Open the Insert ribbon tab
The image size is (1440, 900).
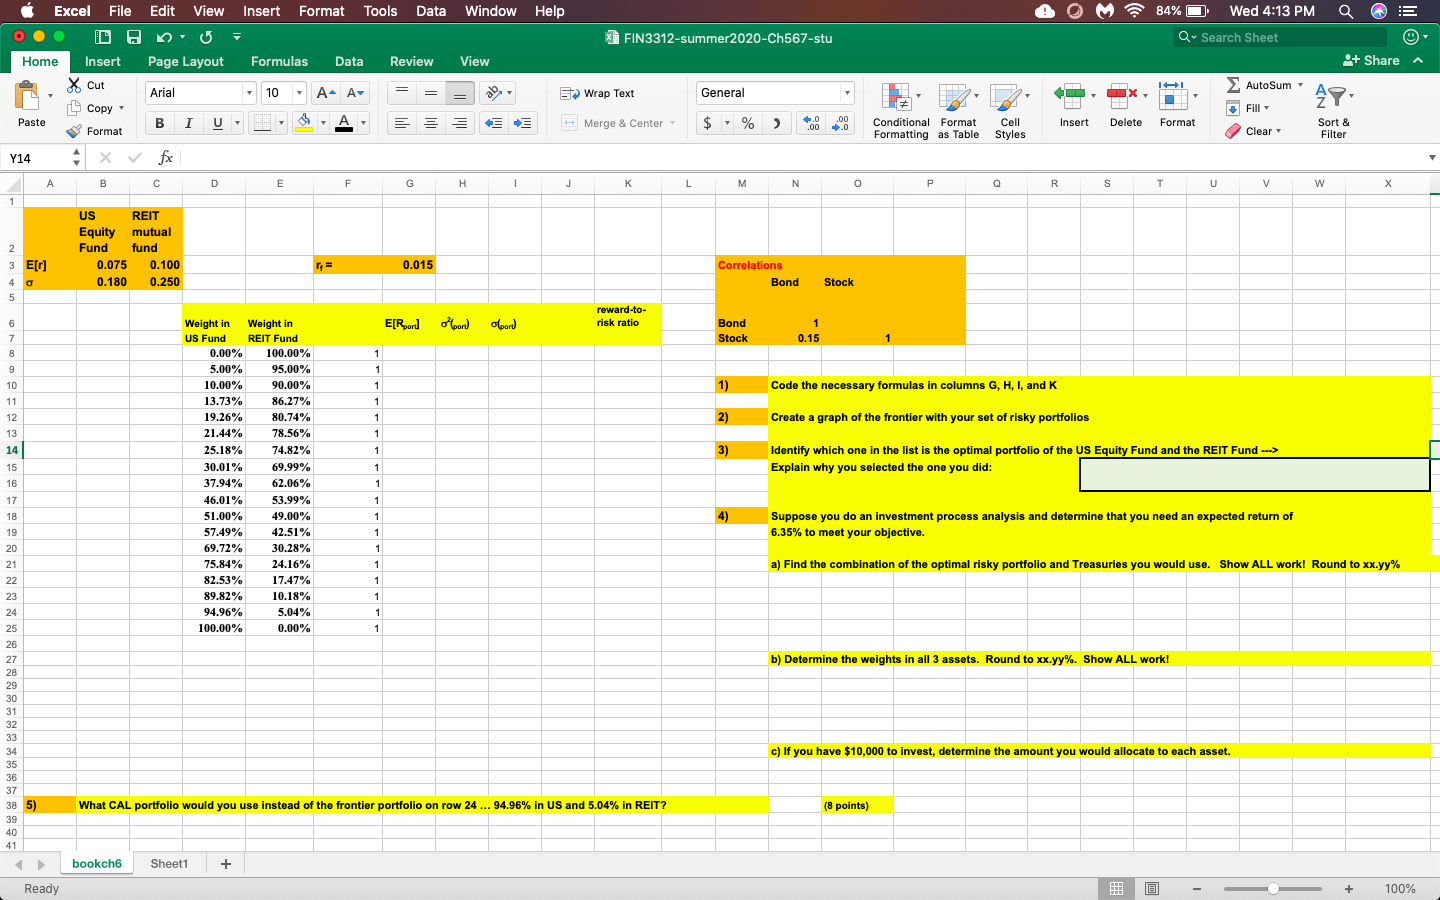point(103,61)
